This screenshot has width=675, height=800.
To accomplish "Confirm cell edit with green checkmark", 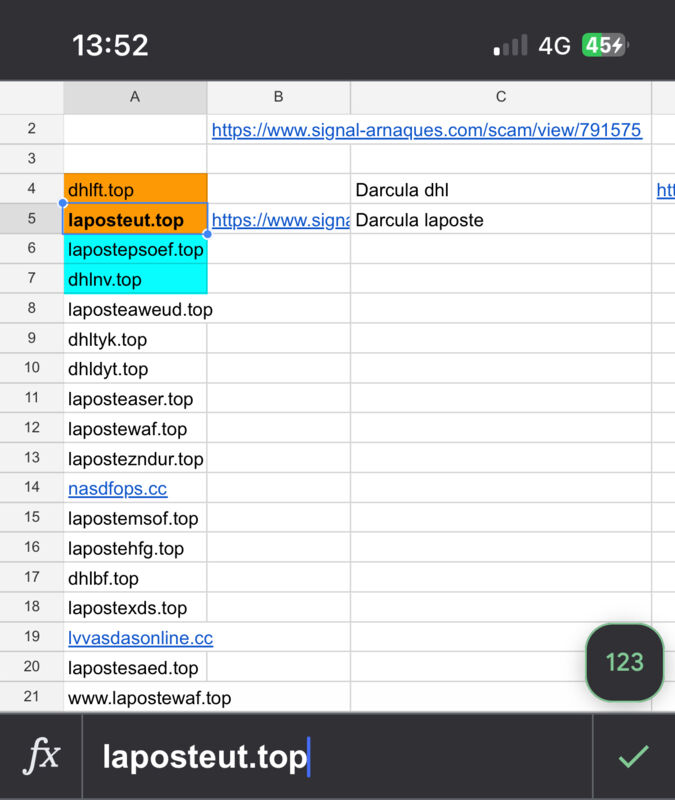I will 633,756.
